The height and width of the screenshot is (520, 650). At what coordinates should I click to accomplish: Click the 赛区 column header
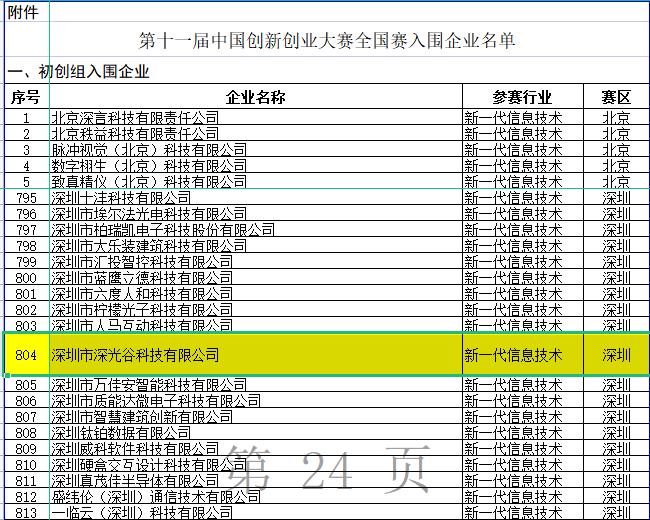(616, 97)
